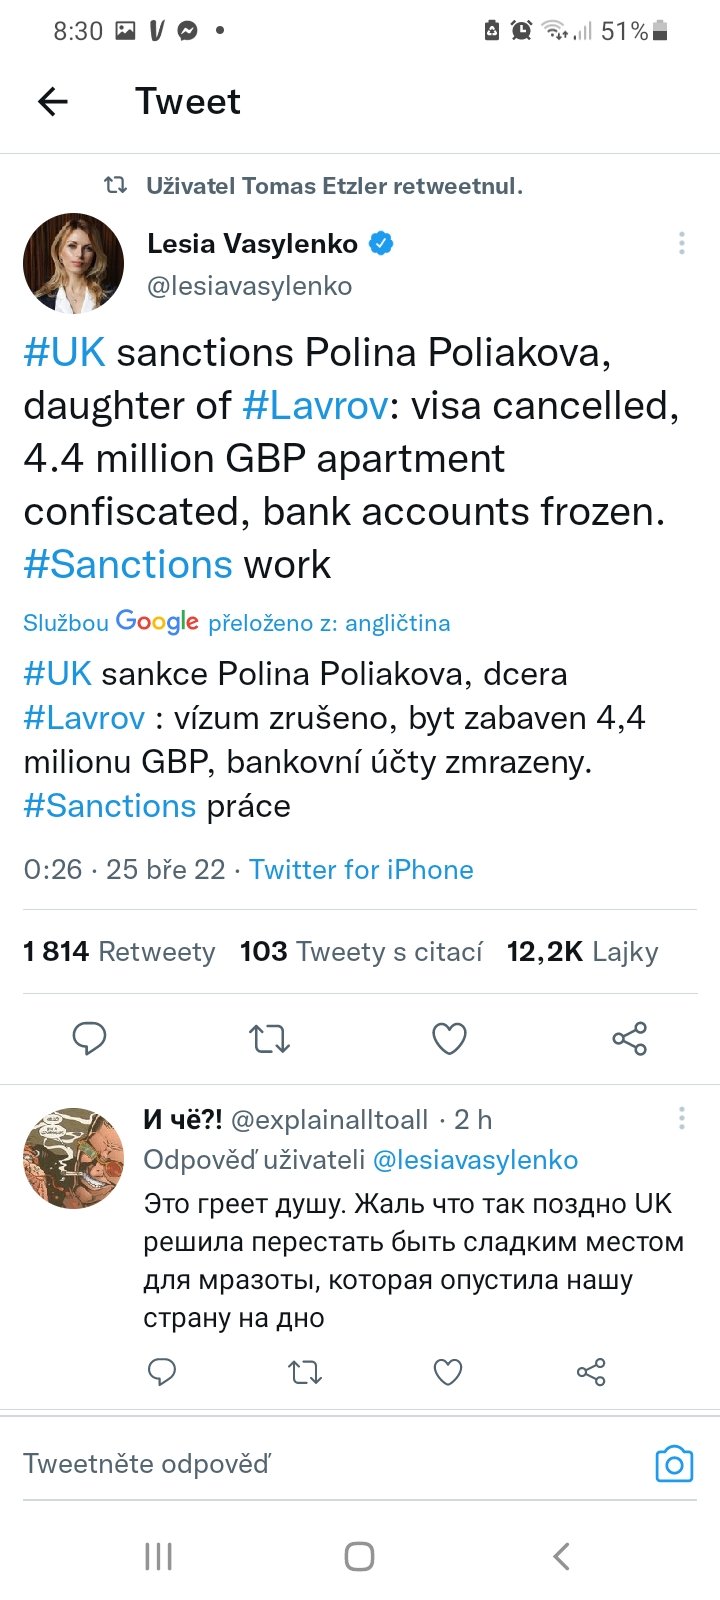Open the @lesiavasylenko mention in reply

[475, 1160]
